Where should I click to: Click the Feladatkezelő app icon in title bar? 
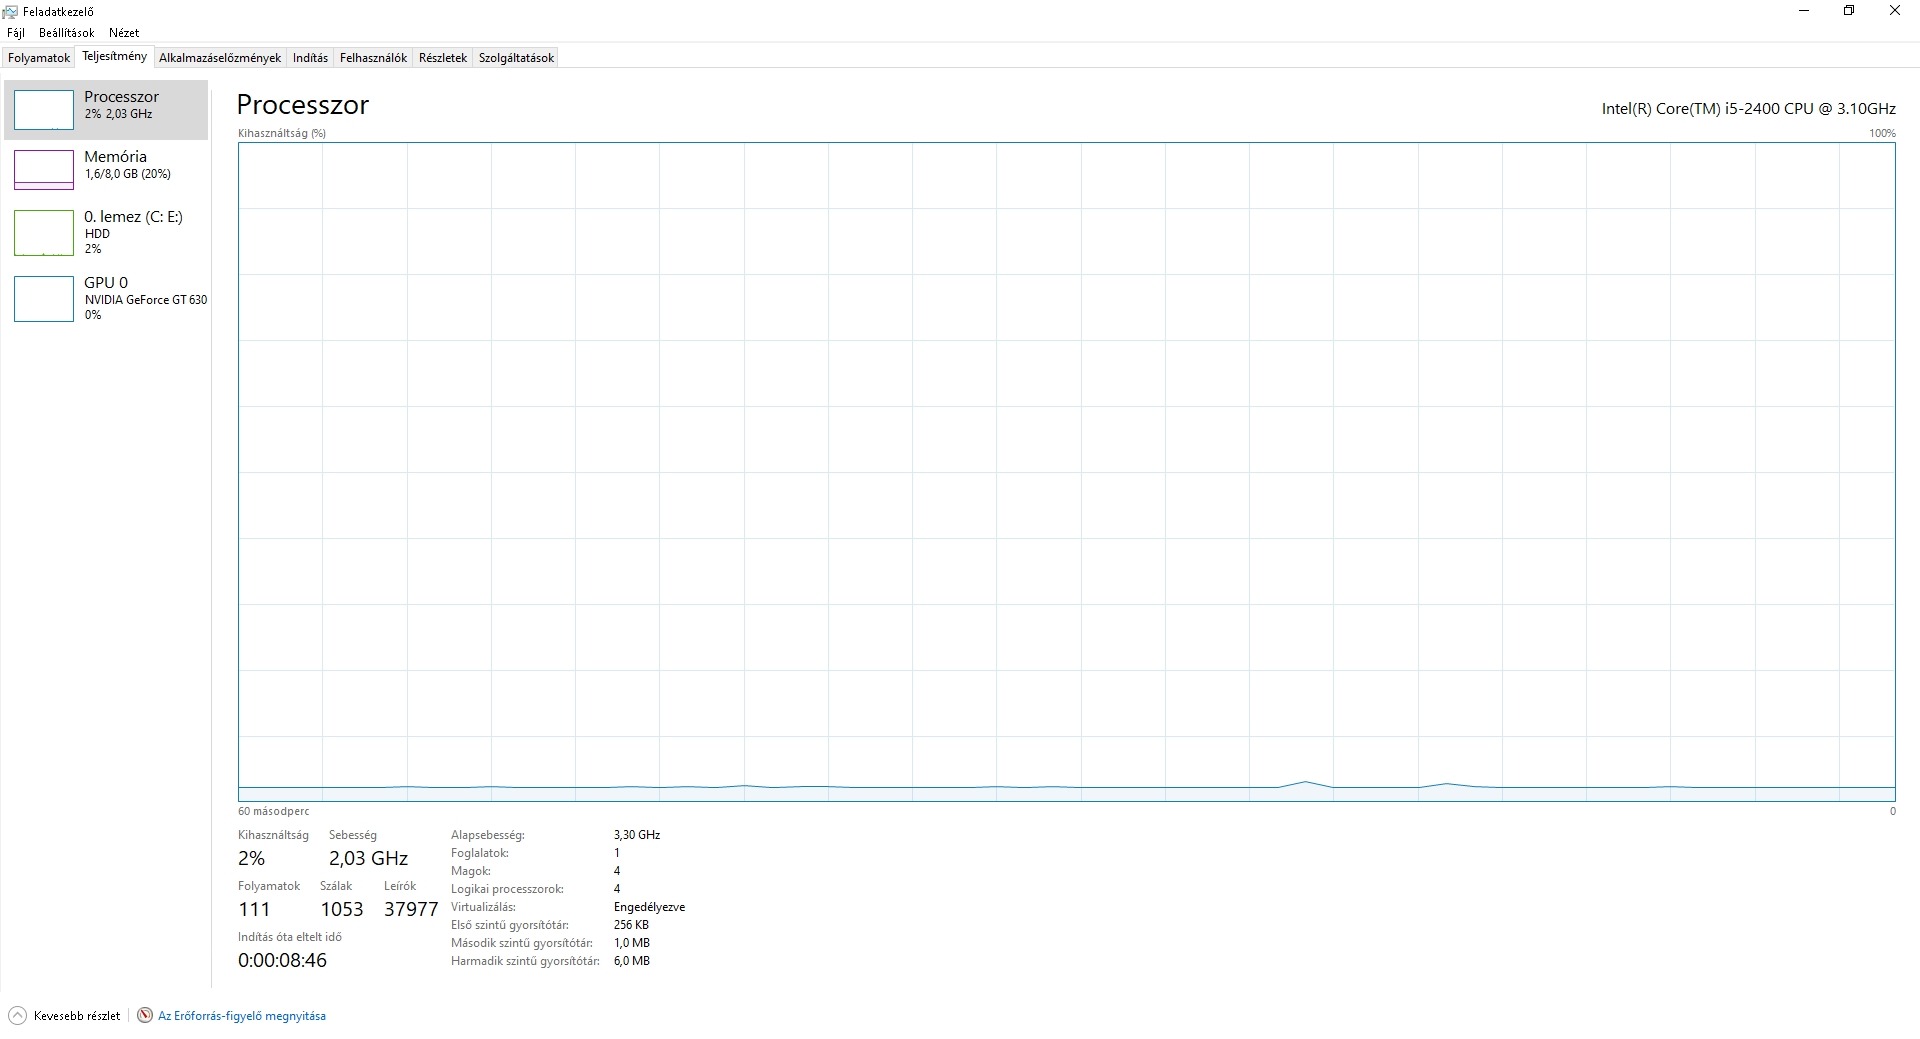coord(11,12)
